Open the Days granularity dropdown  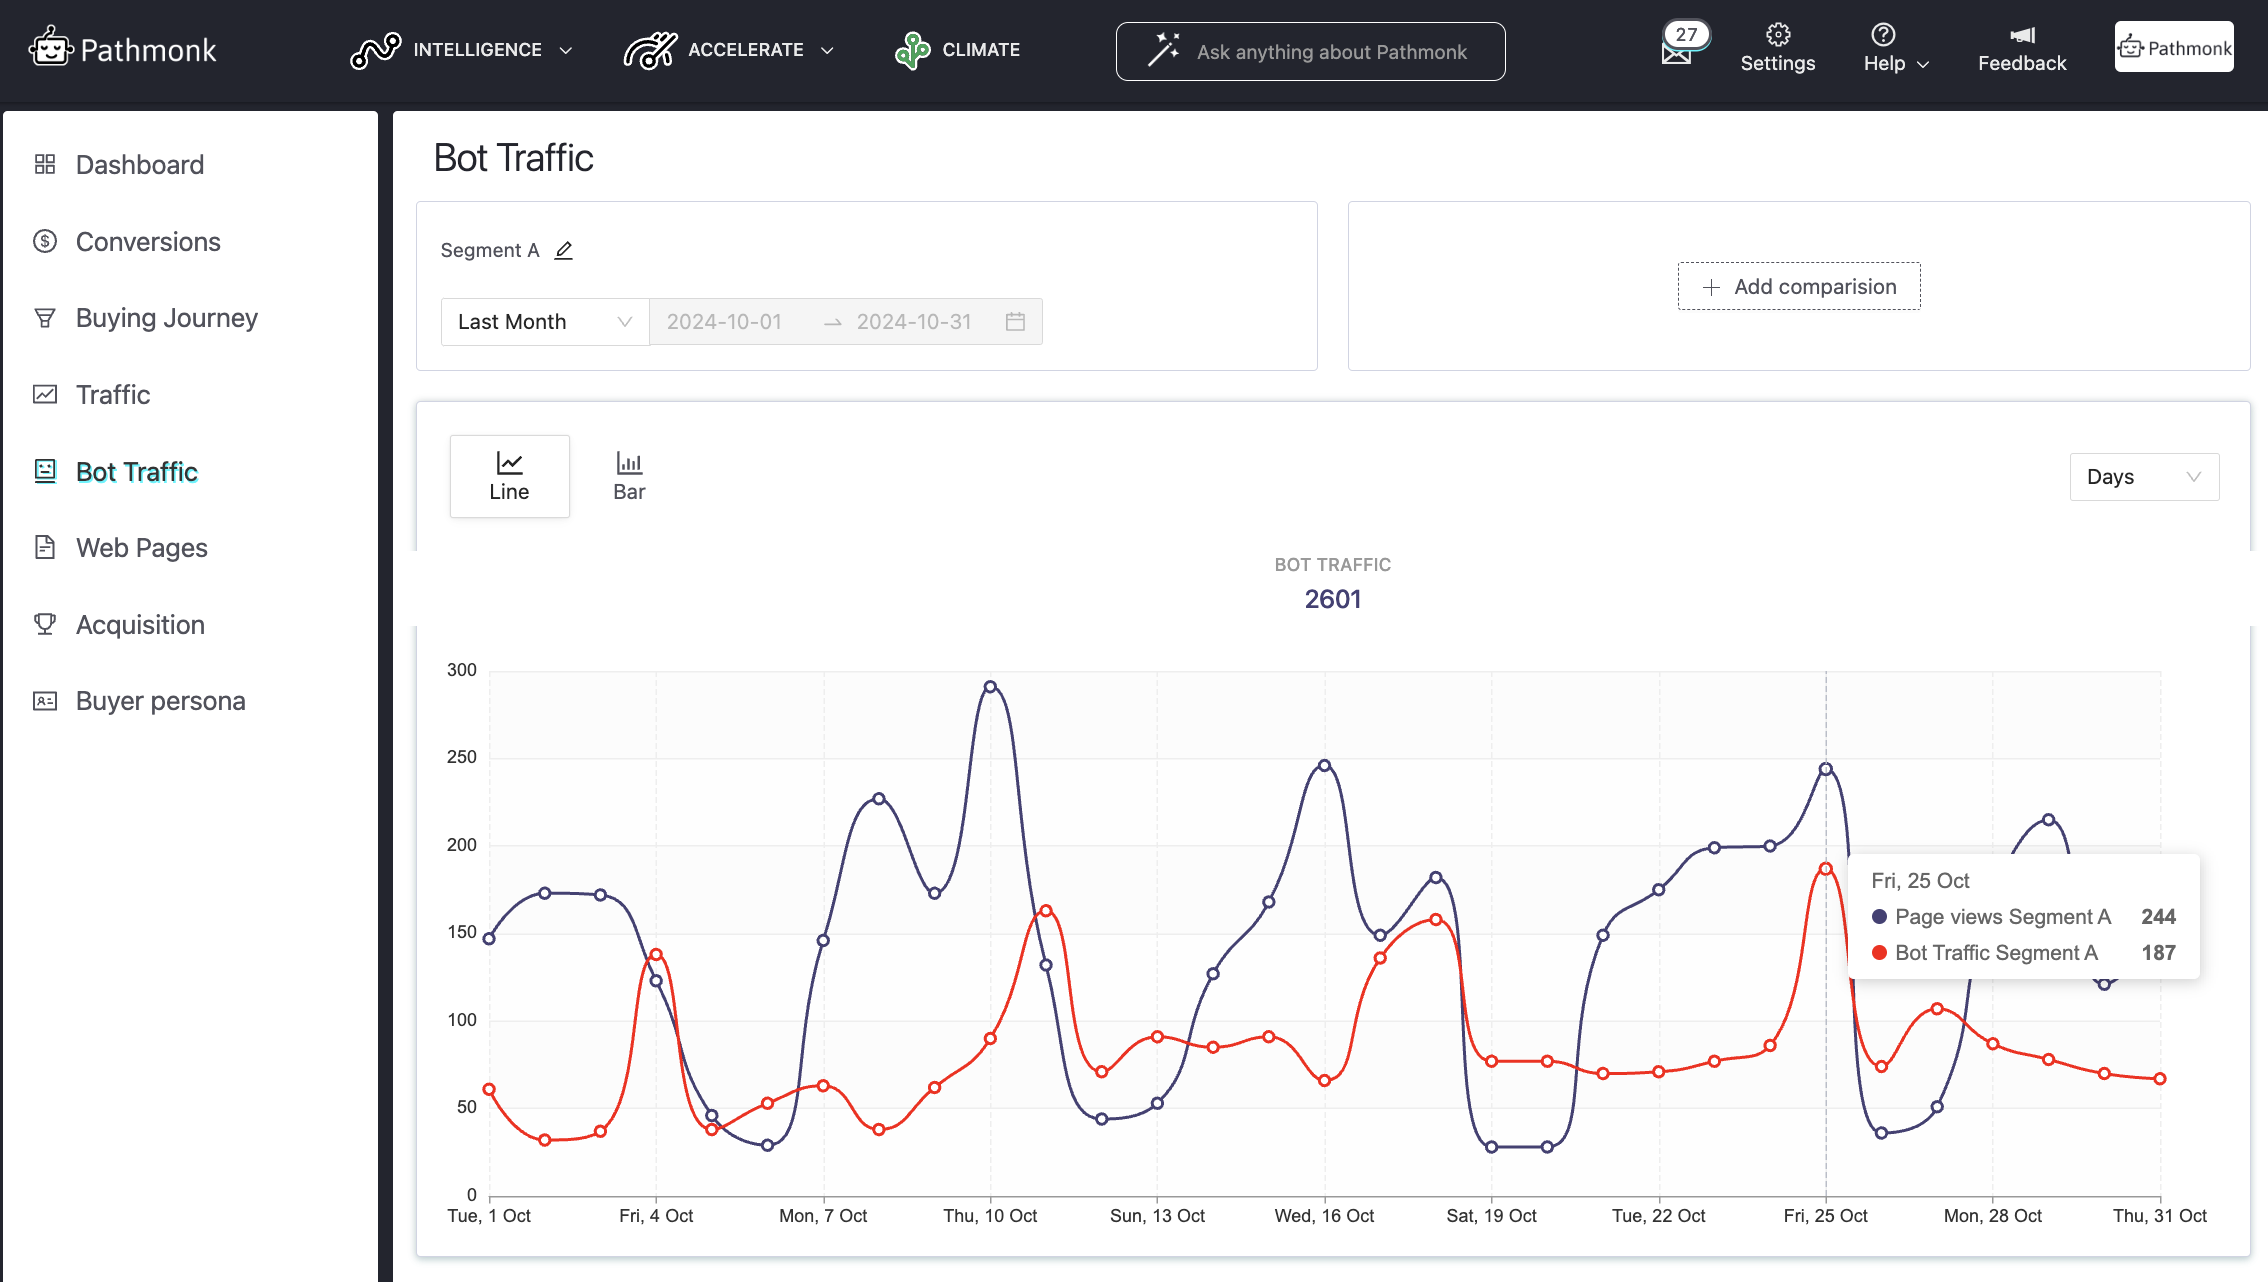pyautogui.click(x=2143, y=477)
